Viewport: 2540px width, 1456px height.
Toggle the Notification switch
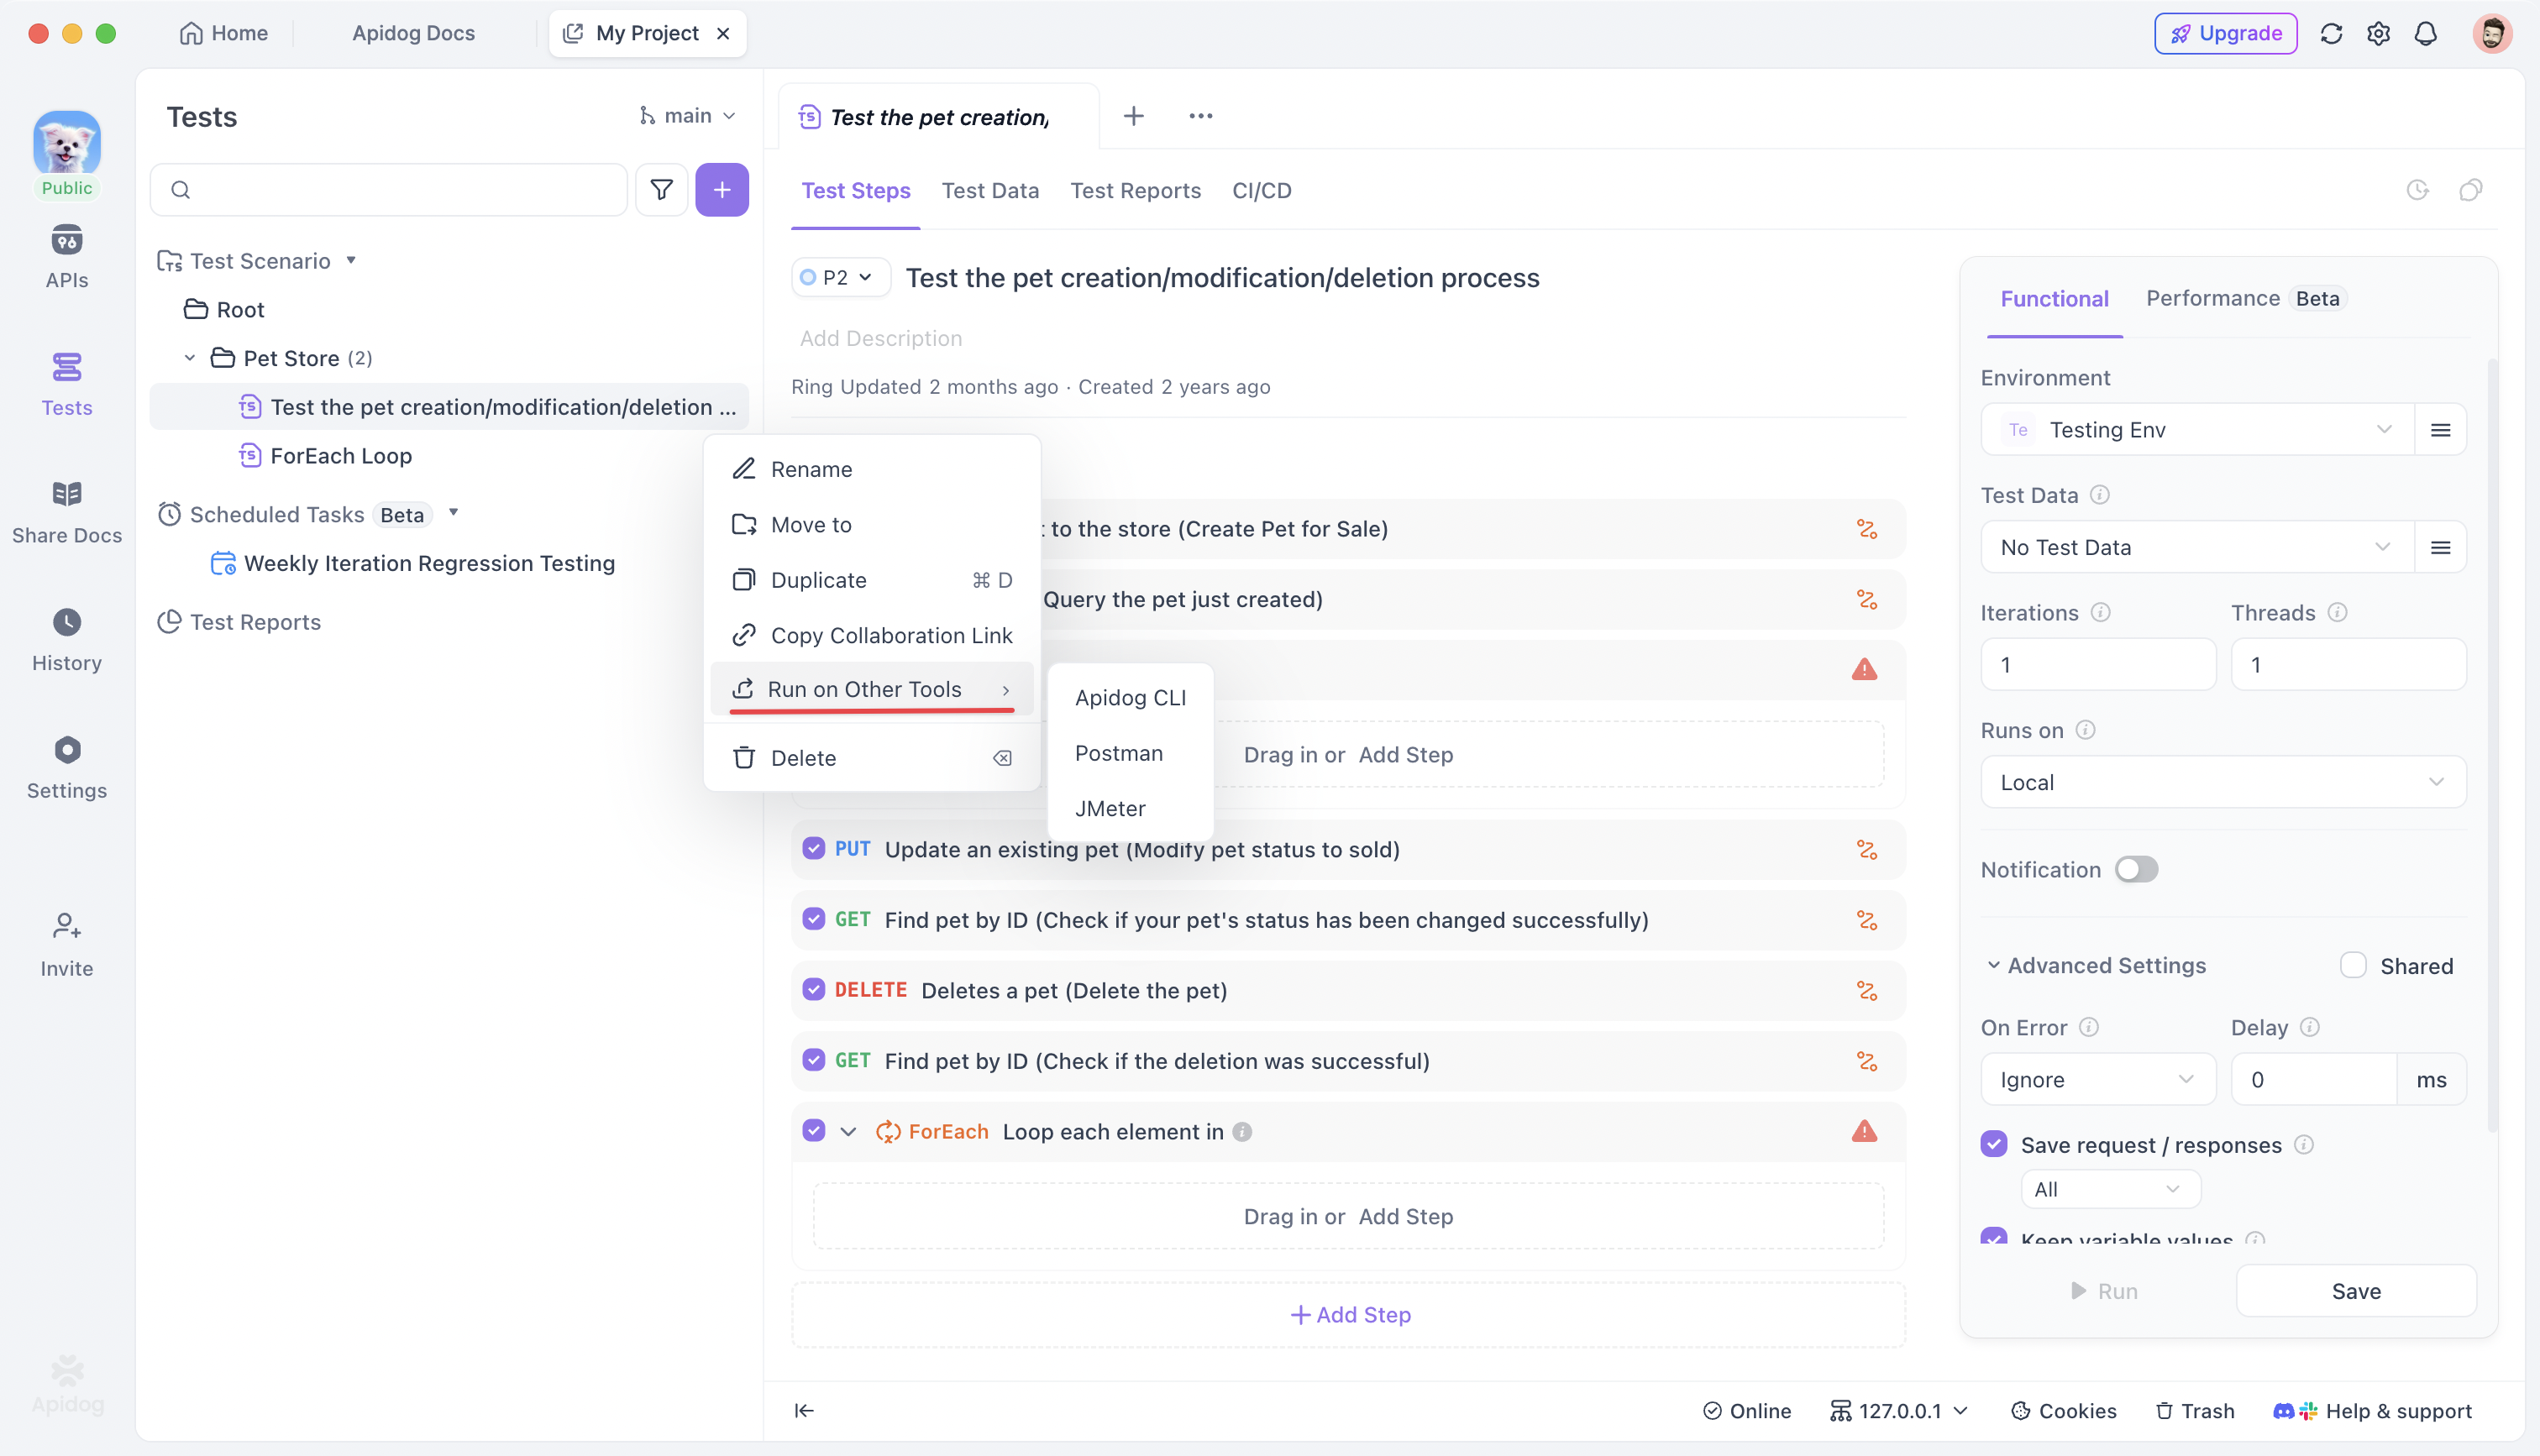2136,869
